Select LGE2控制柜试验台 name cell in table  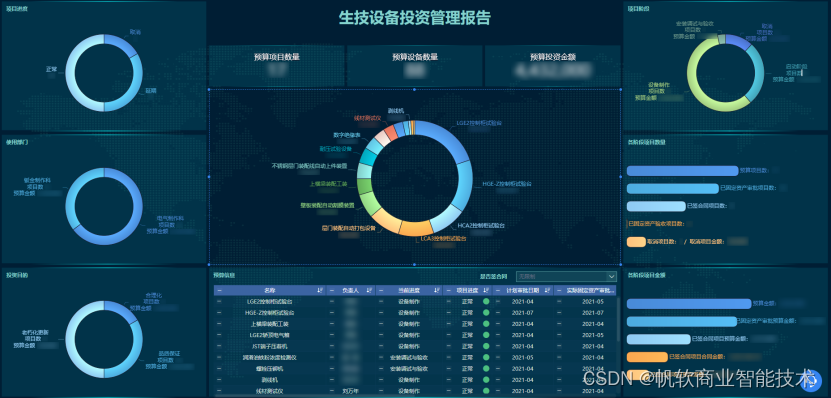pos(270,302)
